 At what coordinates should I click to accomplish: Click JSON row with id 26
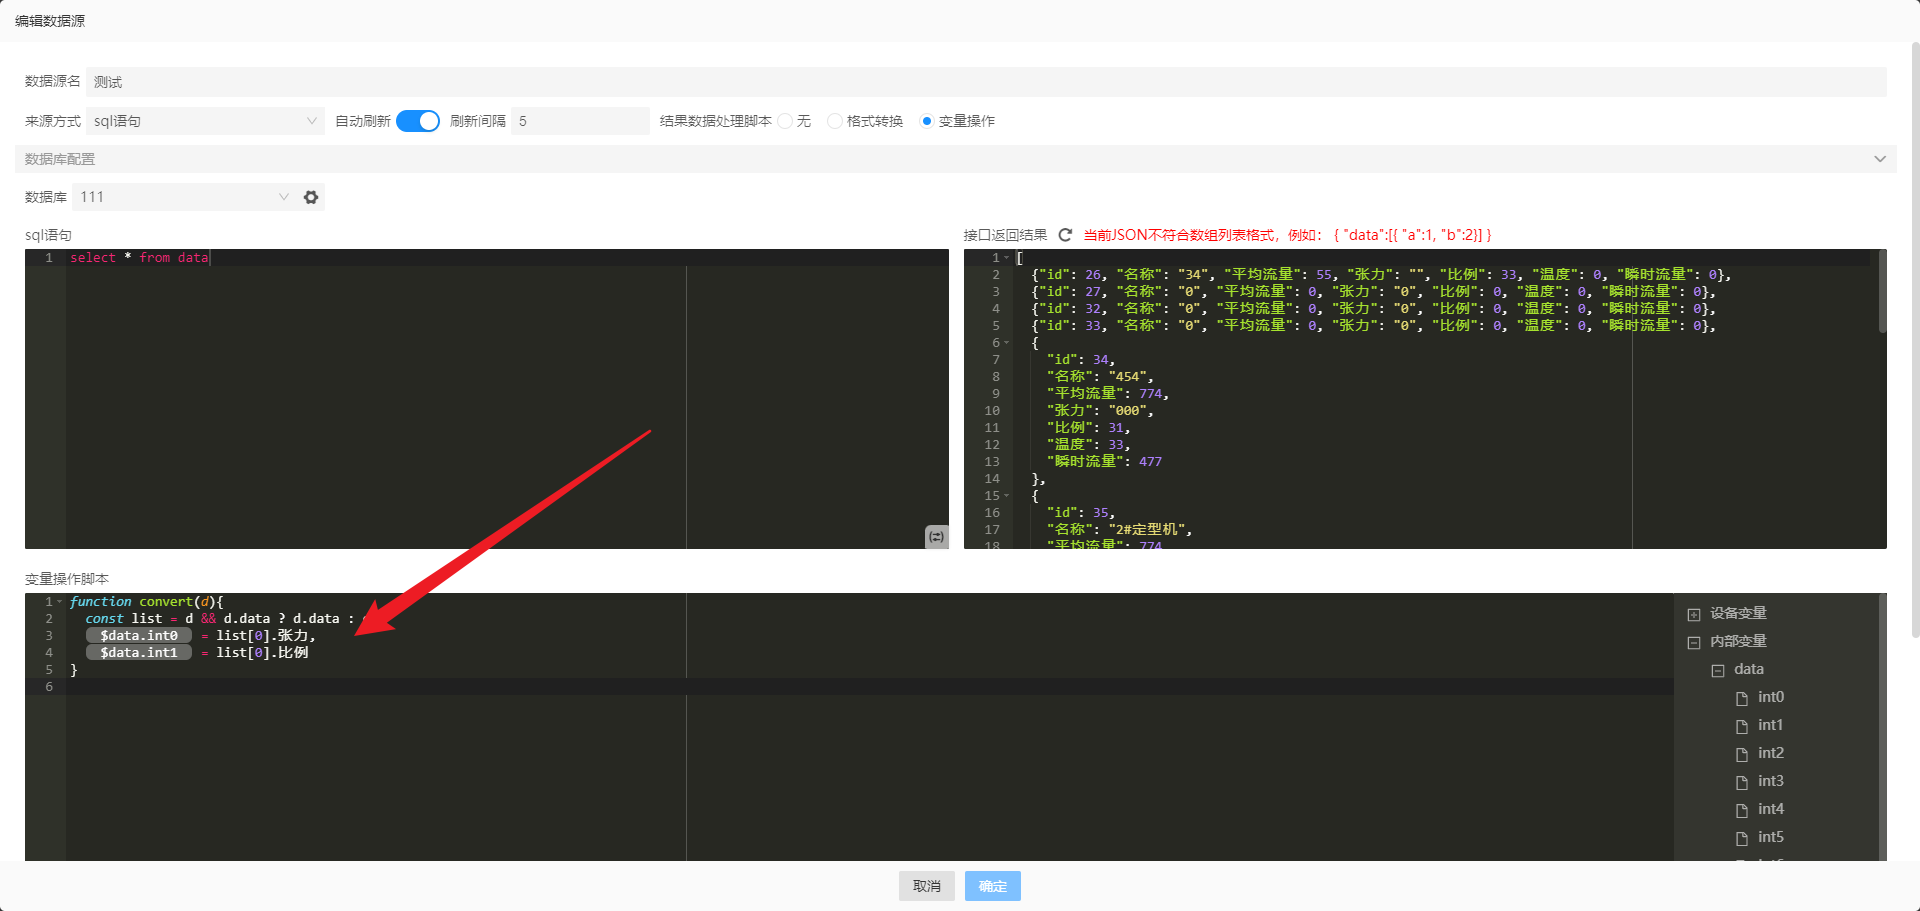point(1381,275)
